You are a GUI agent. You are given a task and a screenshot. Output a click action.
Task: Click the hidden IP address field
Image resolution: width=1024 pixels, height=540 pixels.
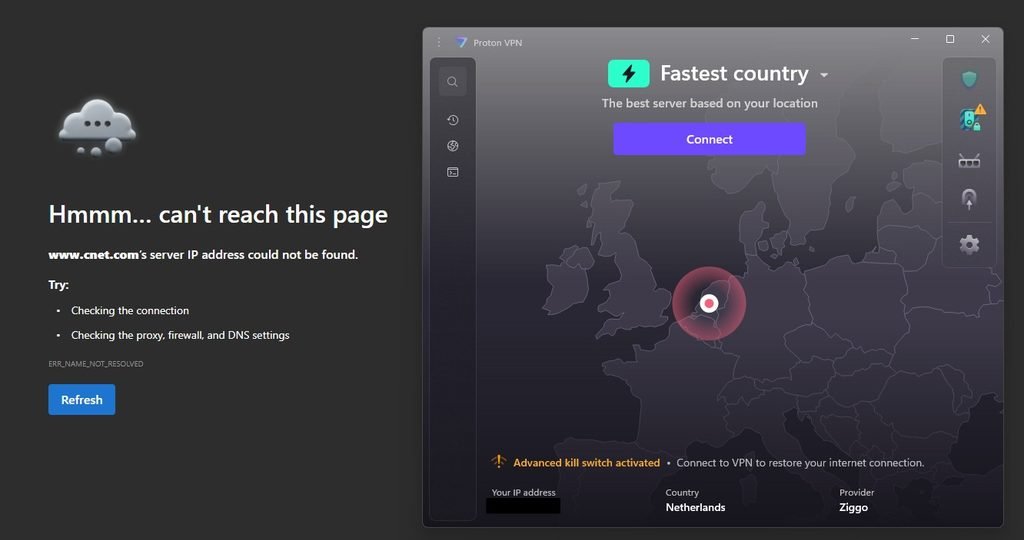click(523, 505)
